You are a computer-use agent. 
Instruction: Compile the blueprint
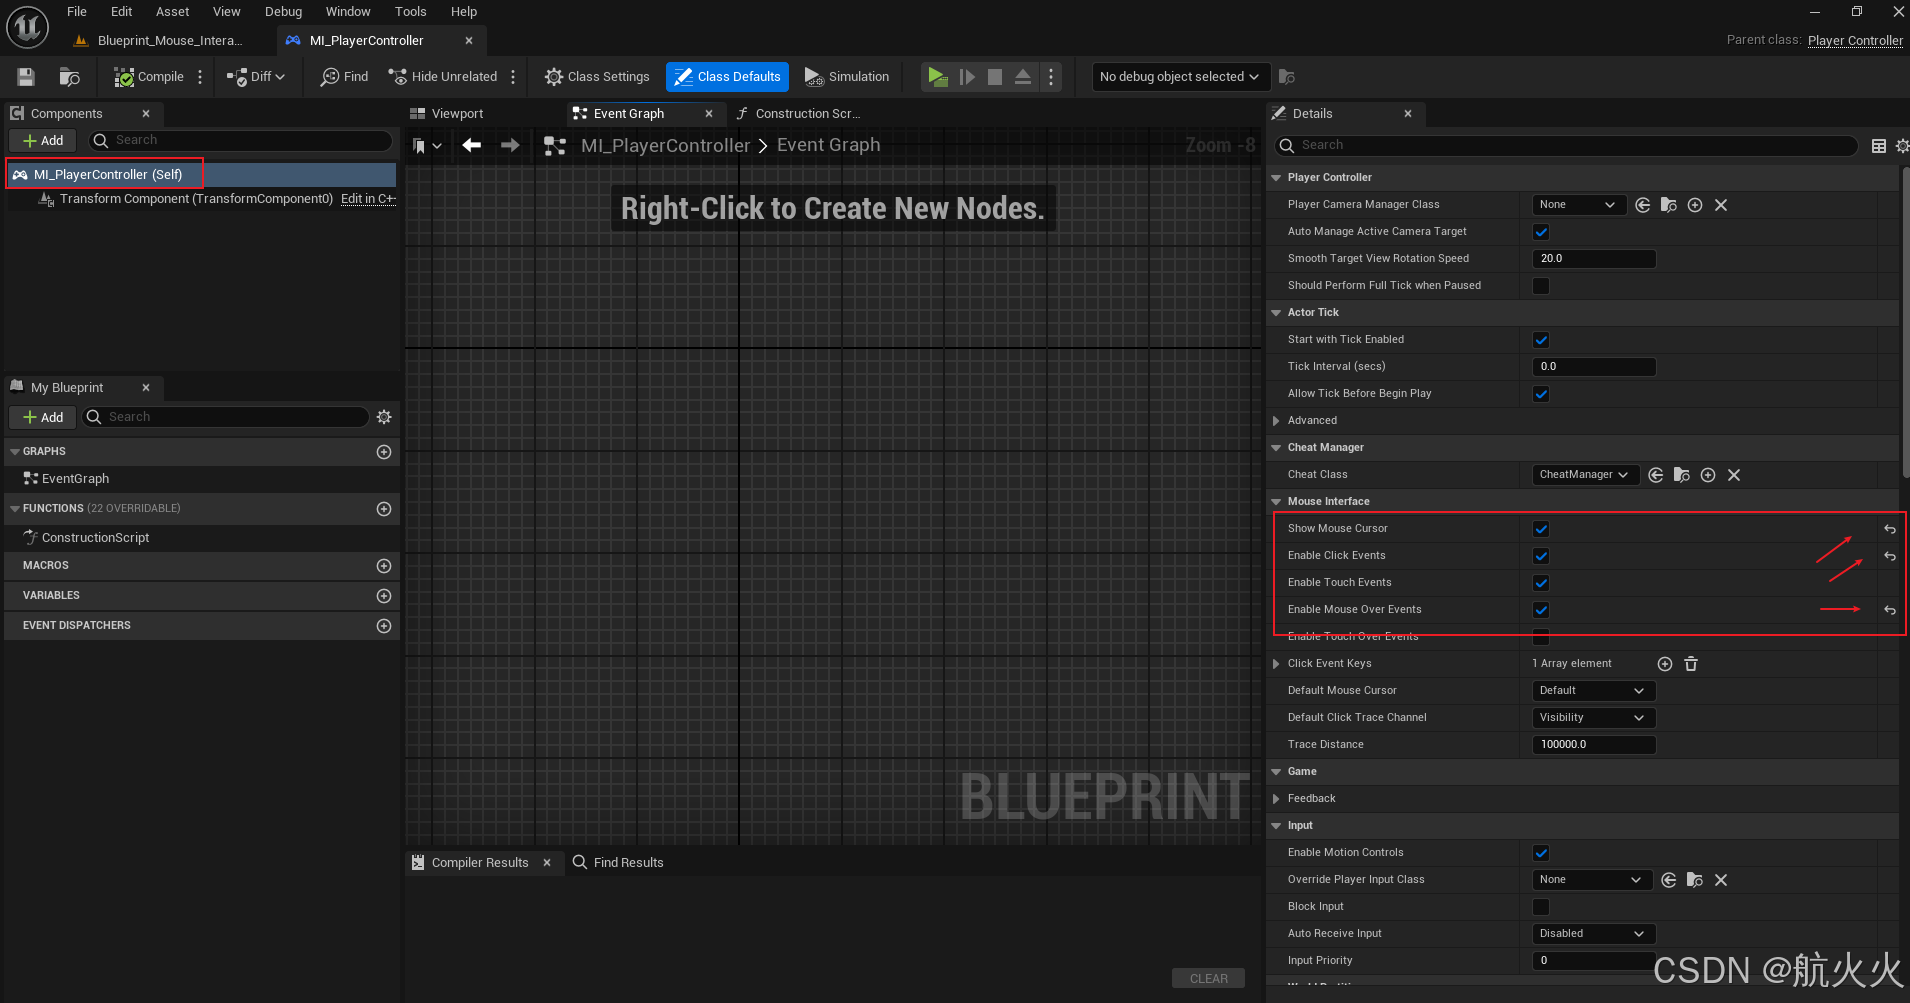pyautogui.click(x=149, y=77)
